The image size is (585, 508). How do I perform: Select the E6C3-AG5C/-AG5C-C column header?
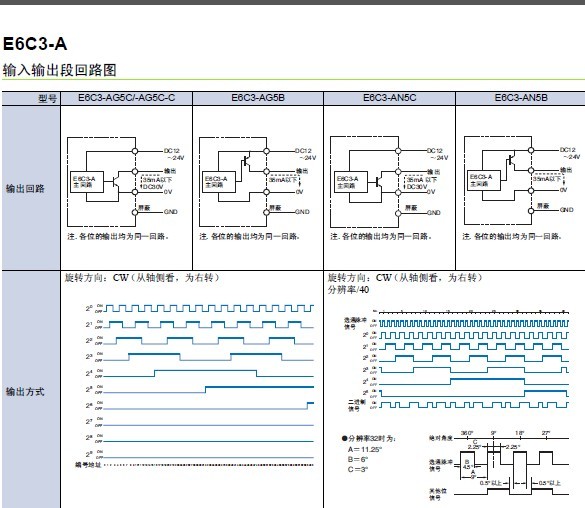point(126,98)
